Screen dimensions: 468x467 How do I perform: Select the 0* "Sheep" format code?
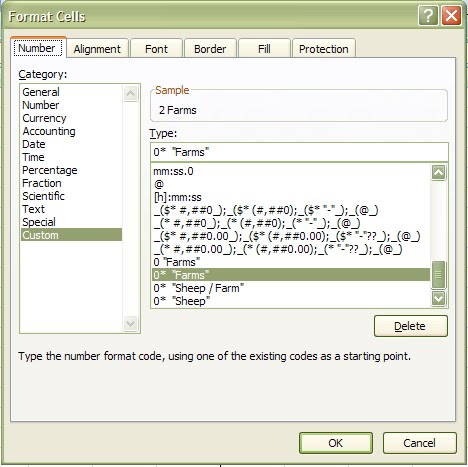coord(291,301)
